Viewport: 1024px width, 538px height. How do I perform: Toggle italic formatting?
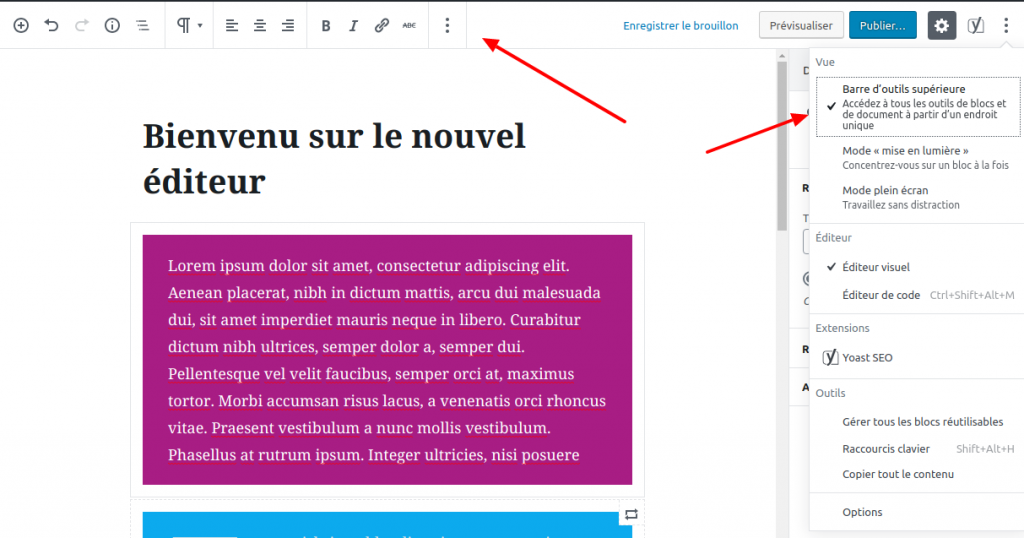353,25
